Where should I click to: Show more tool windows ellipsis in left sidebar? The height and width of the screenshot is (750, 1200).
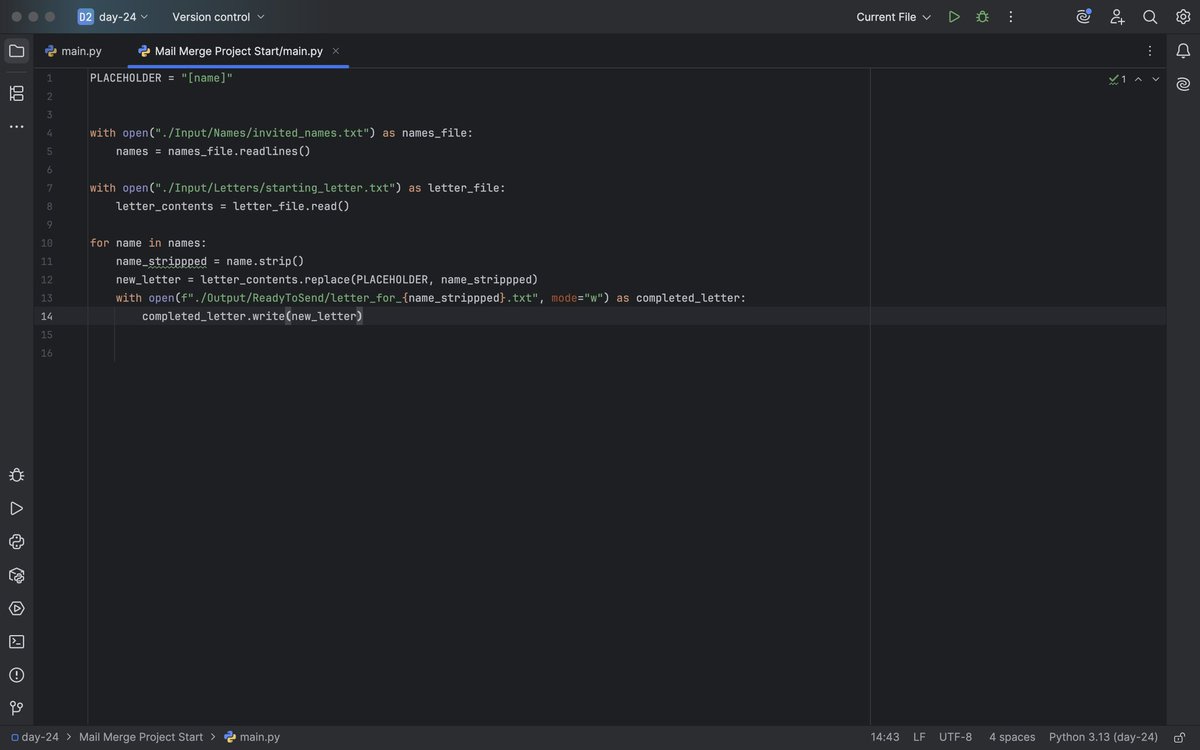(16, 126)
